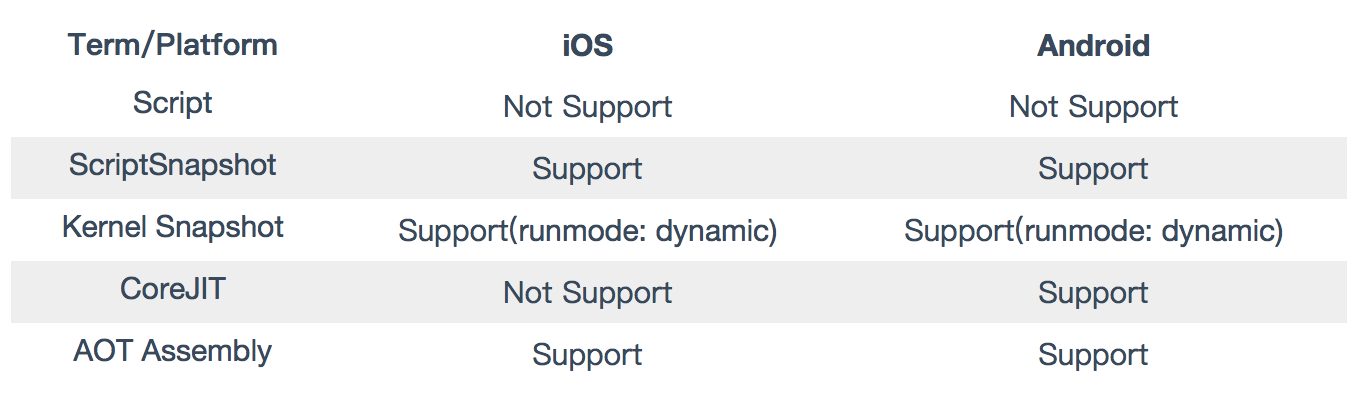The image size is (1350, 414).
Task: Click Android Support cell for ScriptSnapshot
Action: (1093, 169)
